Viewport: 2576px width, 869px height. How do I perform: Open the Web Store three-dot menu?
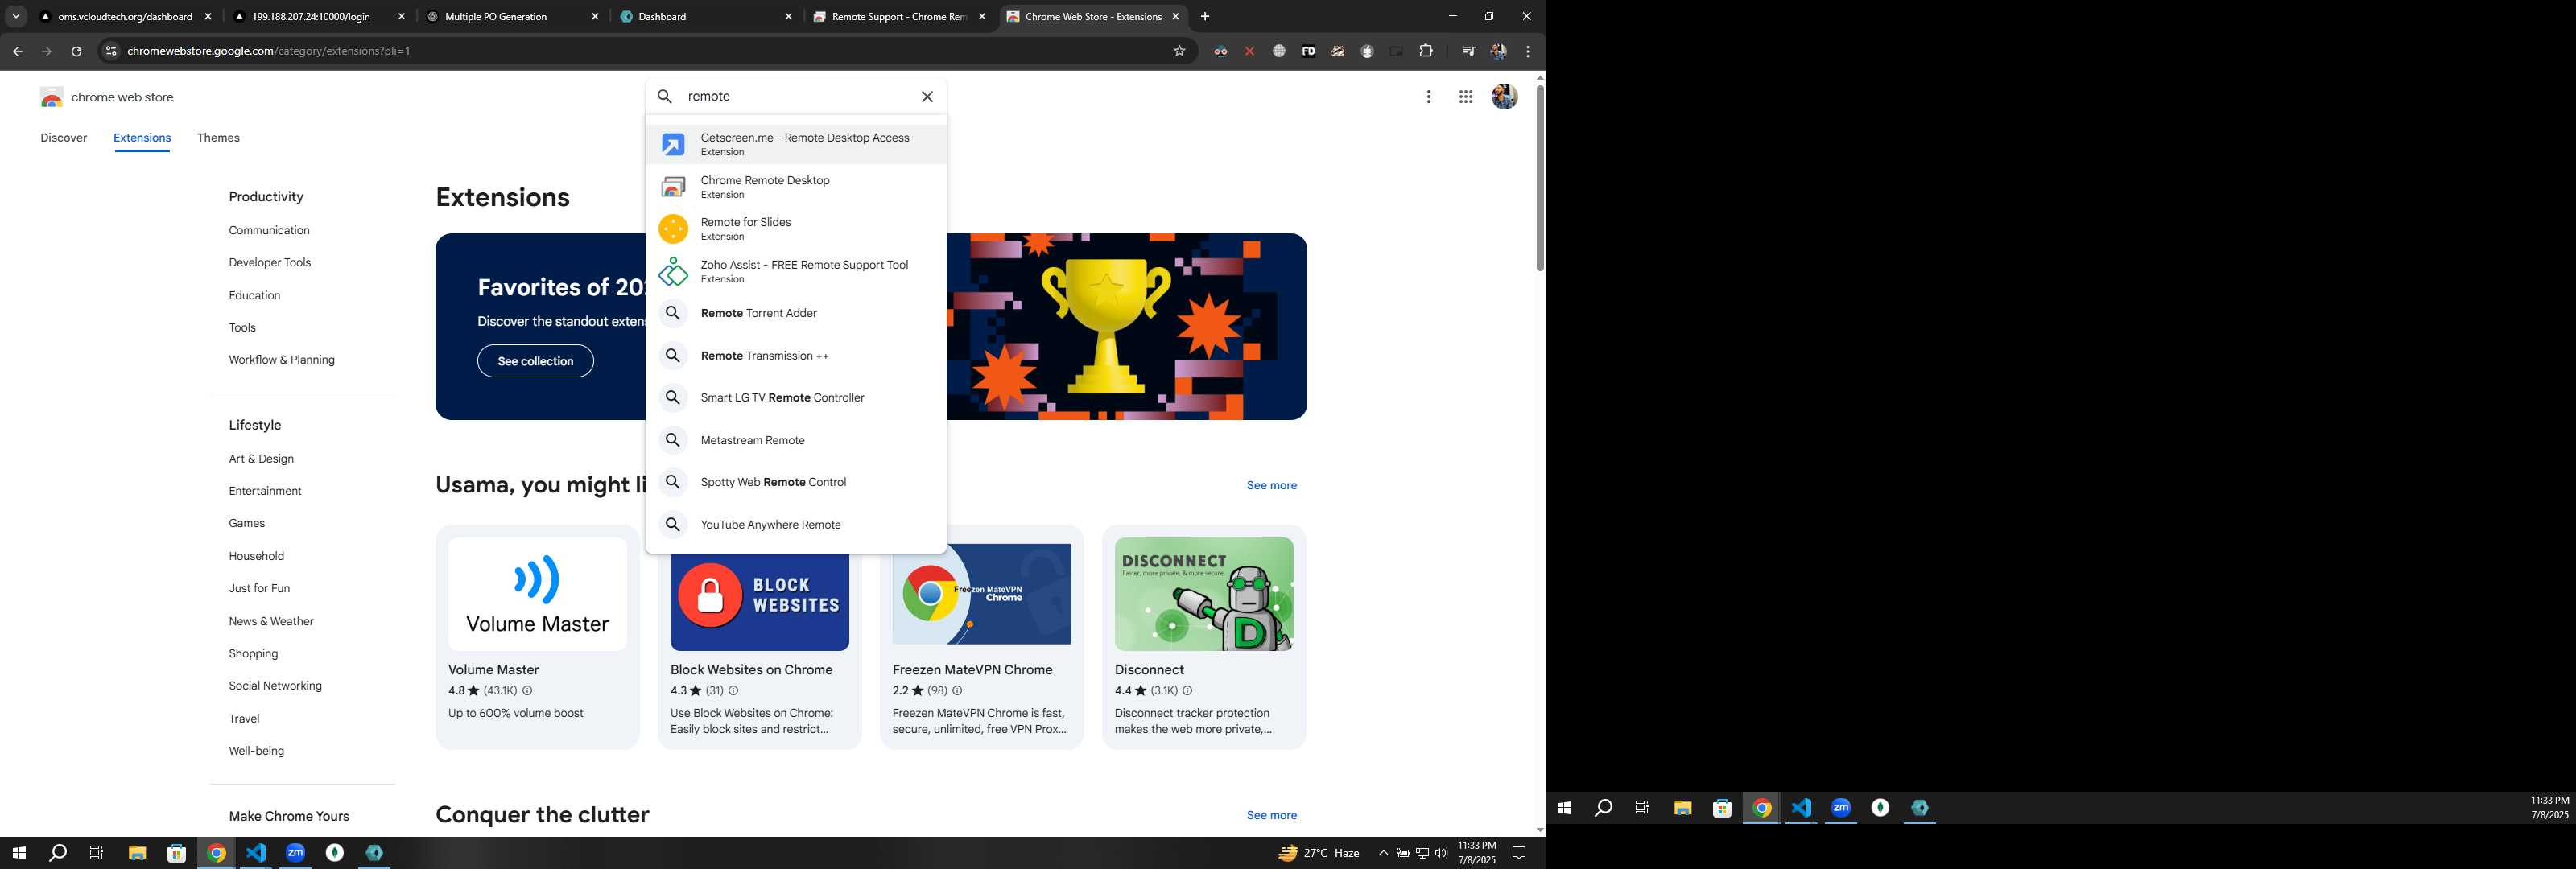[x=1428, y=97]
